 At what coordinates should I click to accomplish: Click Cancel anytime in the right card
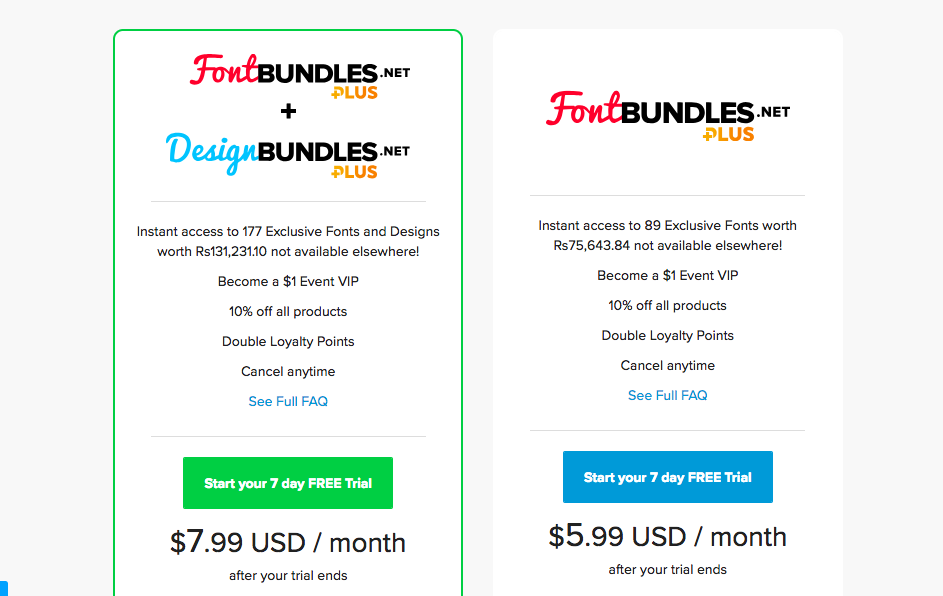point(668,366)
